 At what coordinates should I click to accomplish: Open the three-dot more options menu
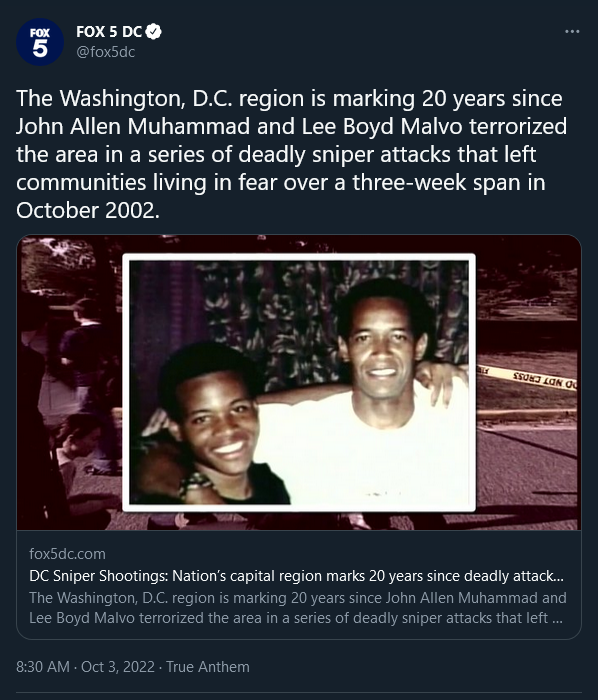click(572, 31)
